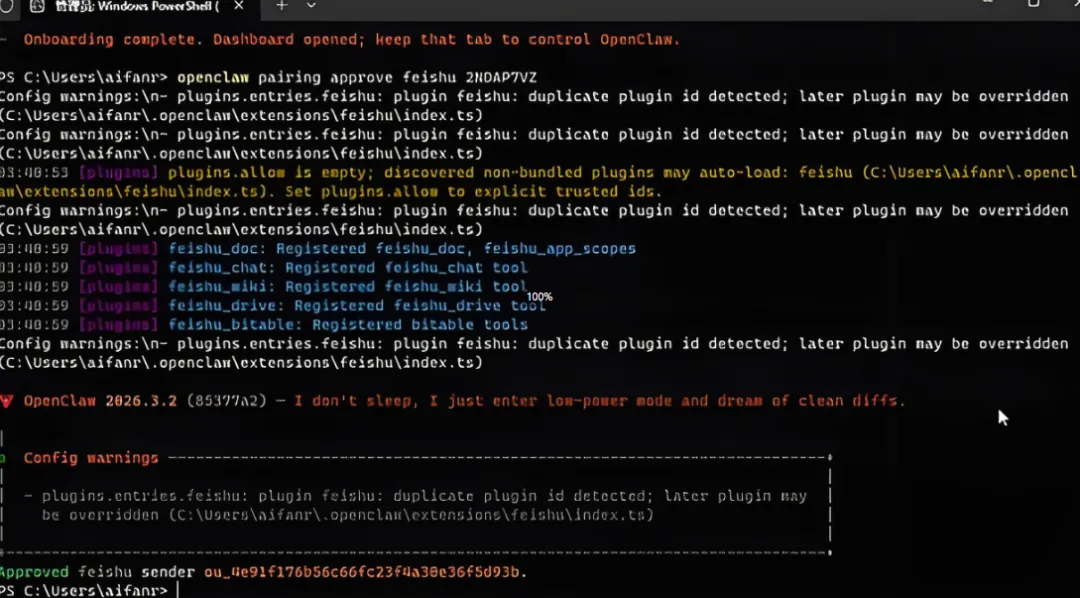1080x598 pixels.
Task: Click 'Set plugins.allow to explicit trusted ids'
Action: (474, 192)
